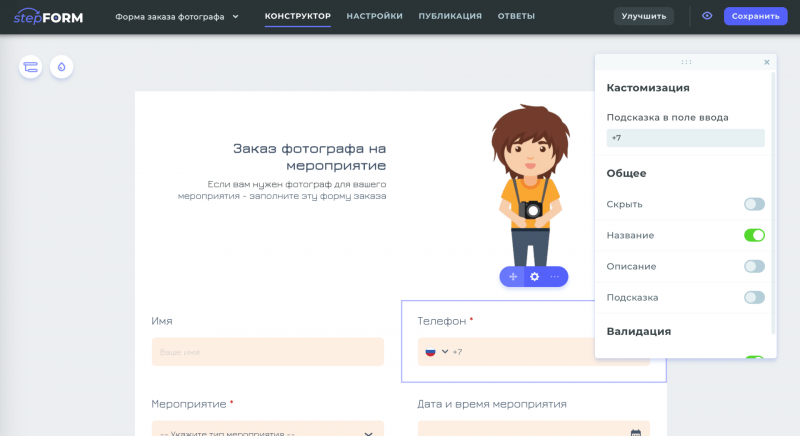Click the Улучшить button
Viewport: 800px width, 436px height.
643,16
